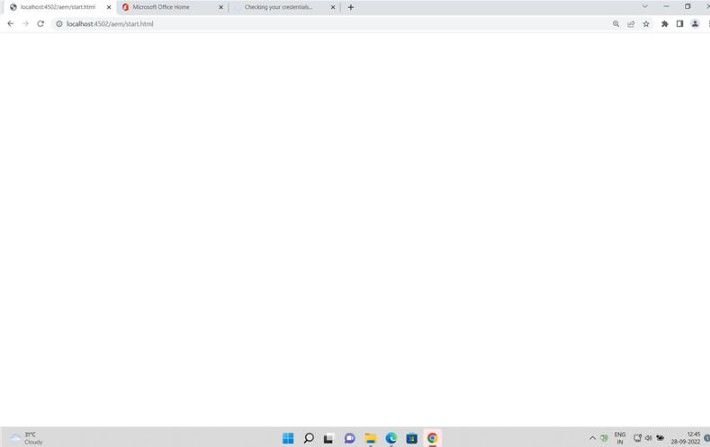This screenshot has height=447, width=710.
Task: Open a new tab with plus button
Action: pos(351,7)
